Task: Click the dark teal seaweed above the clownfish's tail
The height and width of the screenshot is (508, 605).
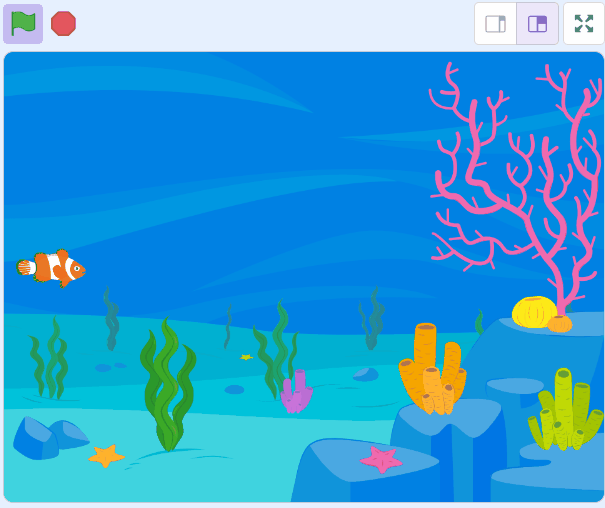Action: coord(111,317)
